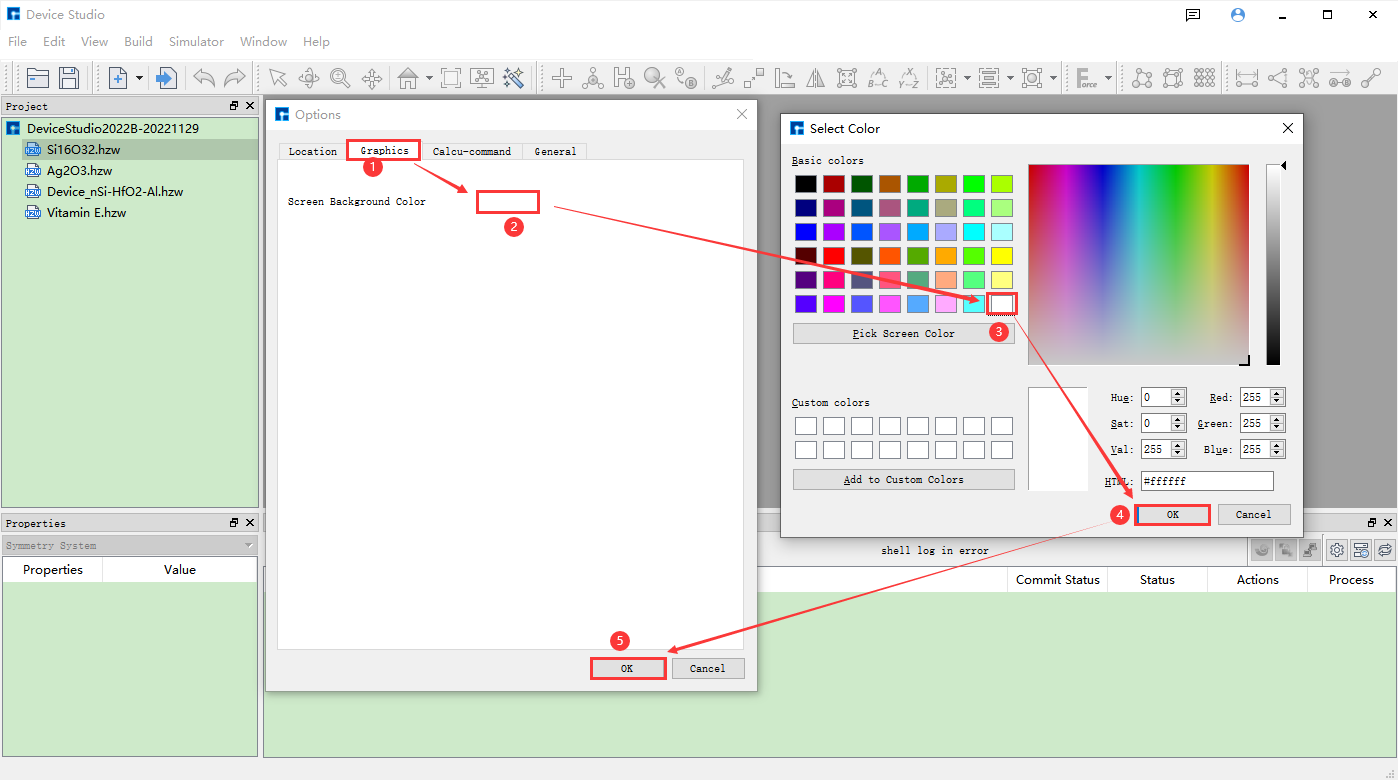
Task: Select the white basic color swatch
Action: [x=1002, y=303]
